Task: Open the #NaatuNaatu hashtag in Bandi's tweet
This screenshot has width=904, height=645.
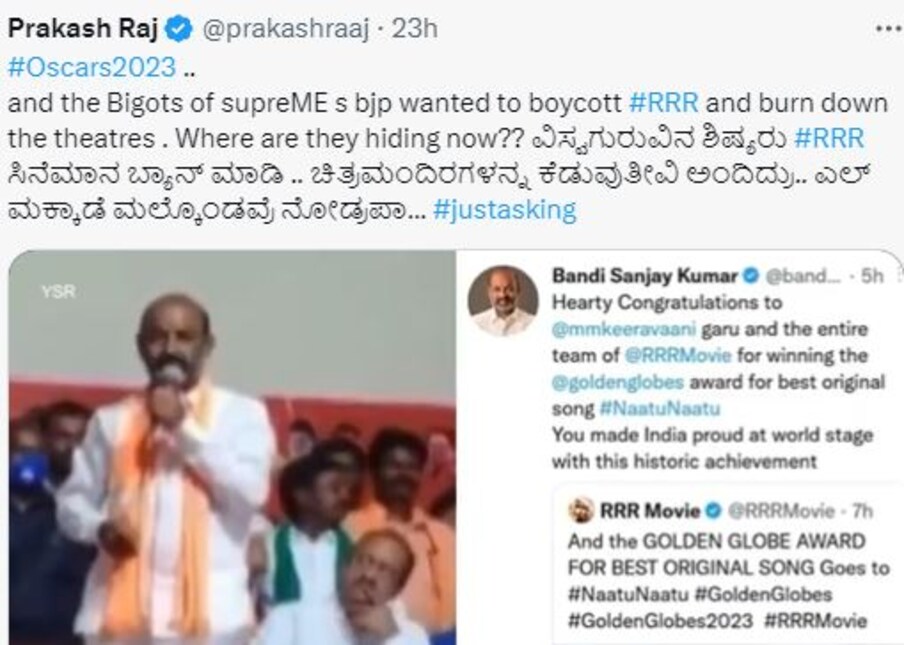Action: point(660,408)
